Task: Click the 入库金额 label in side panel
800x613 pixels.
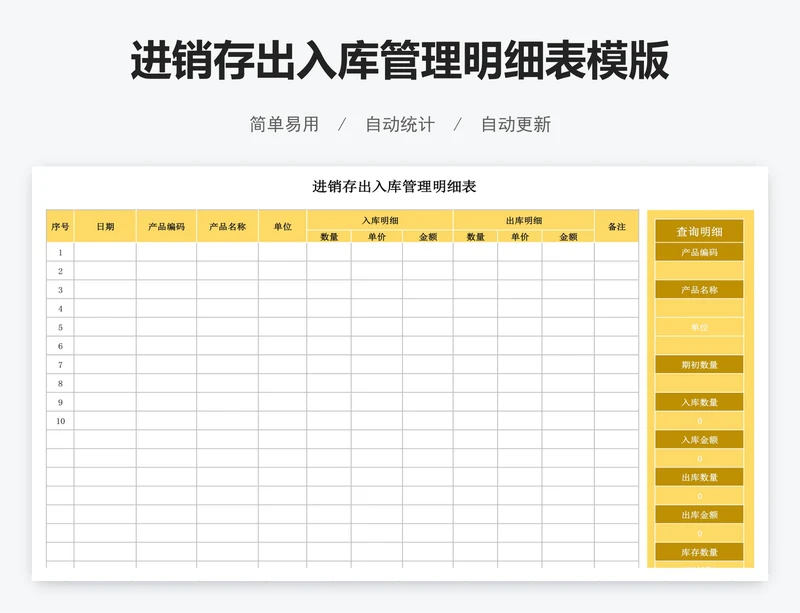Action: [699, 440]
